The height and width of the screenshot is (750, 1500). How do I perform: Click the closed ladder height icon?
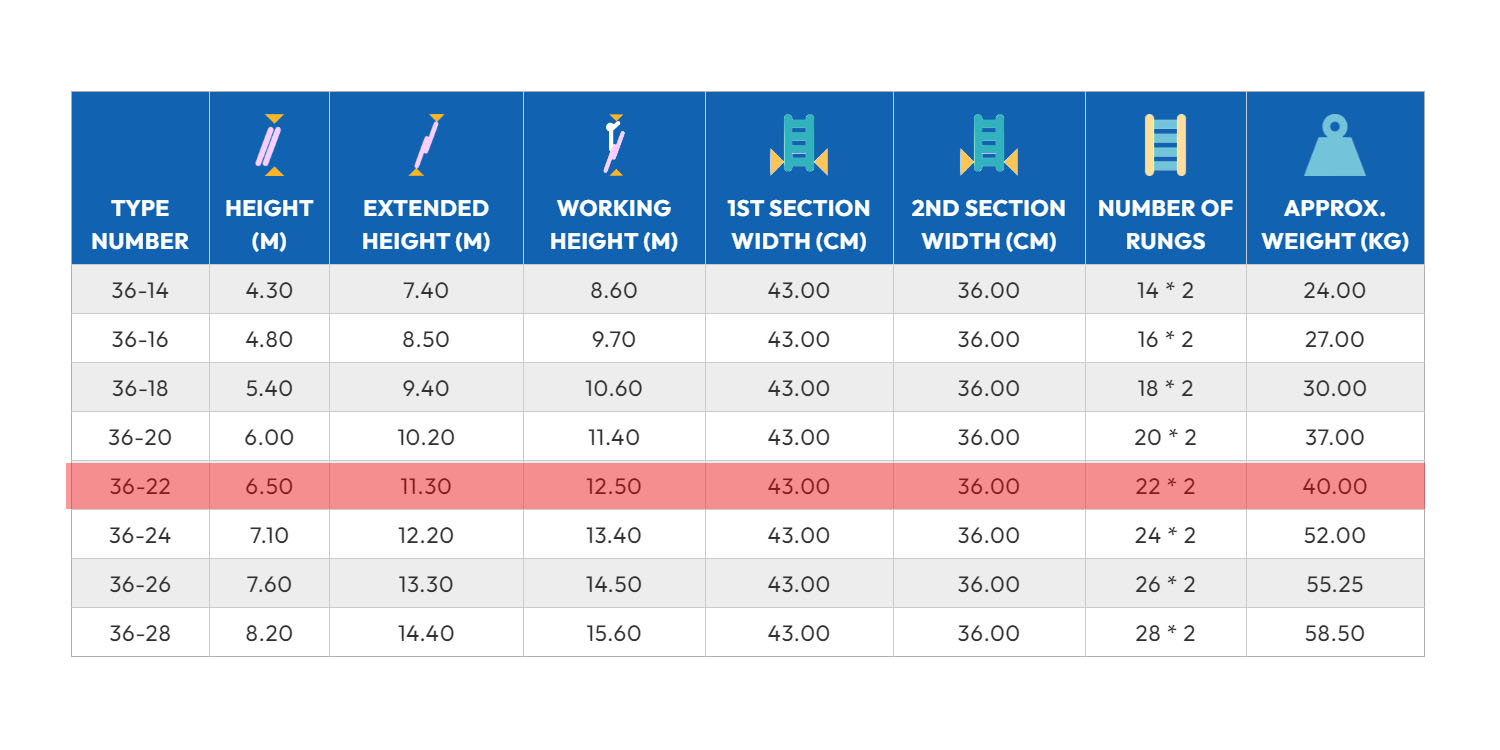coord(268,145)
